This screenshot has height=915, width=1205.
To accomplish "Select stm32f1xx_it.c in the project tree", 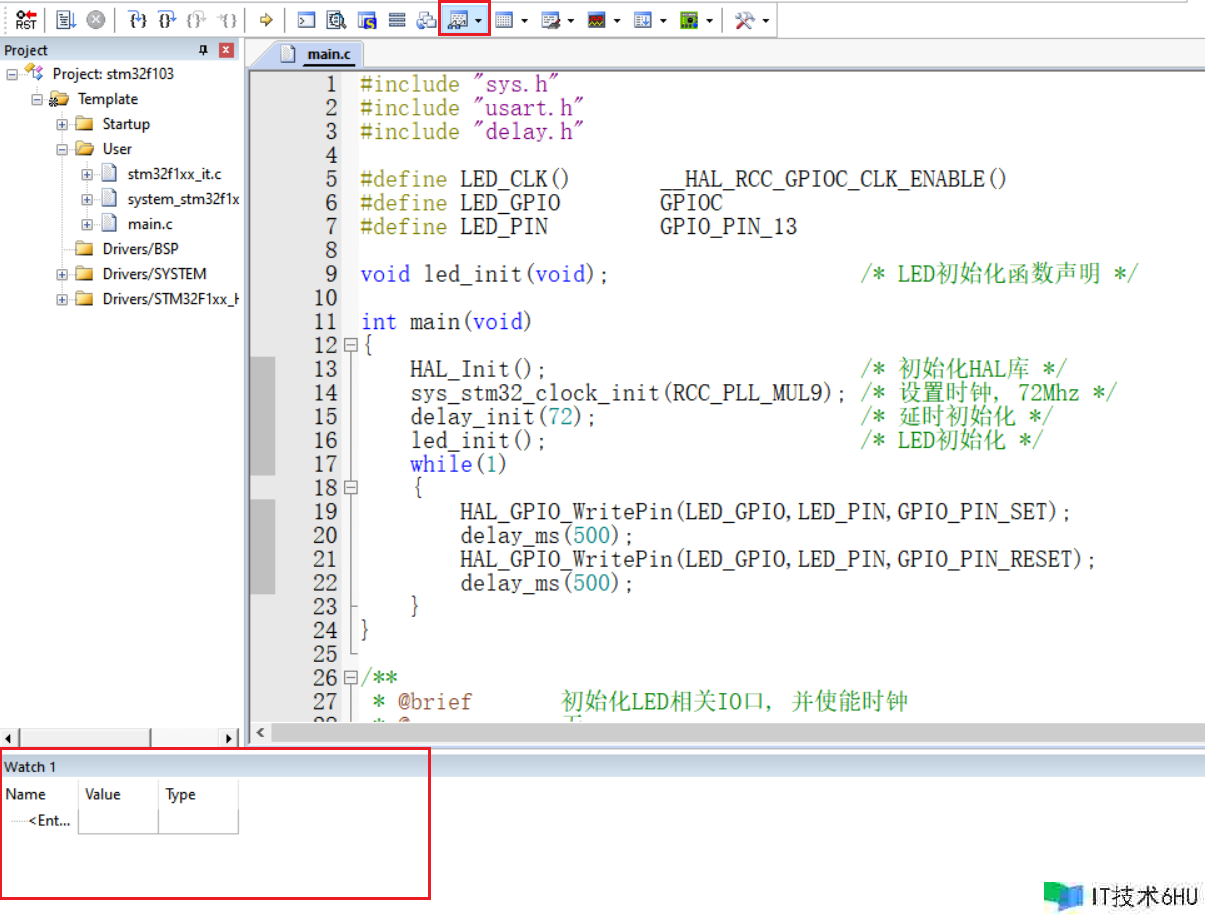I will click(174, 174).
